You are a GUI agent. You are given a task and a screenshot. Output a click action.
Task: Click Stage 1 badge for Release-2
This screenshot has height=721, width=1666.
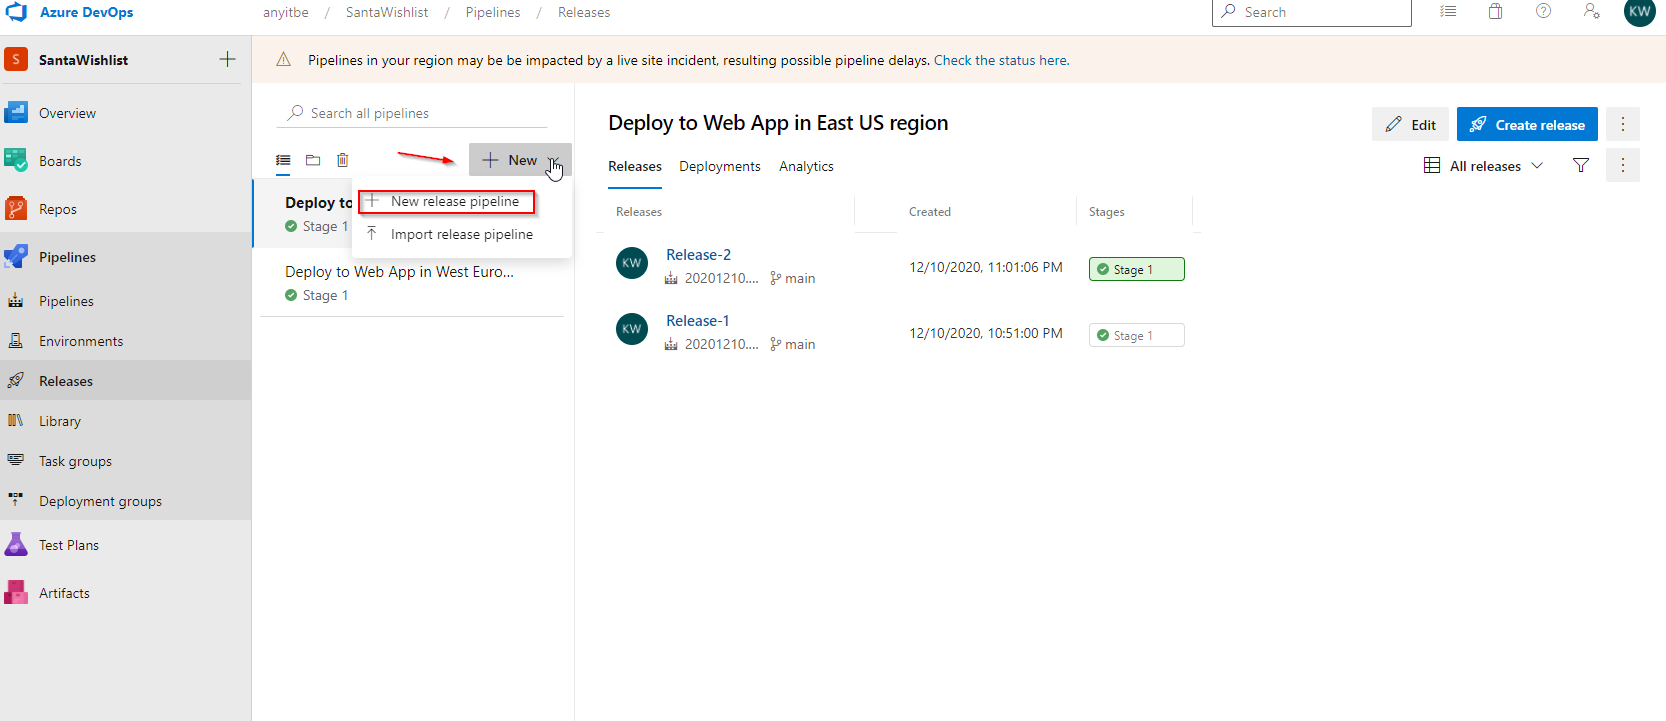pos(1136,269)
